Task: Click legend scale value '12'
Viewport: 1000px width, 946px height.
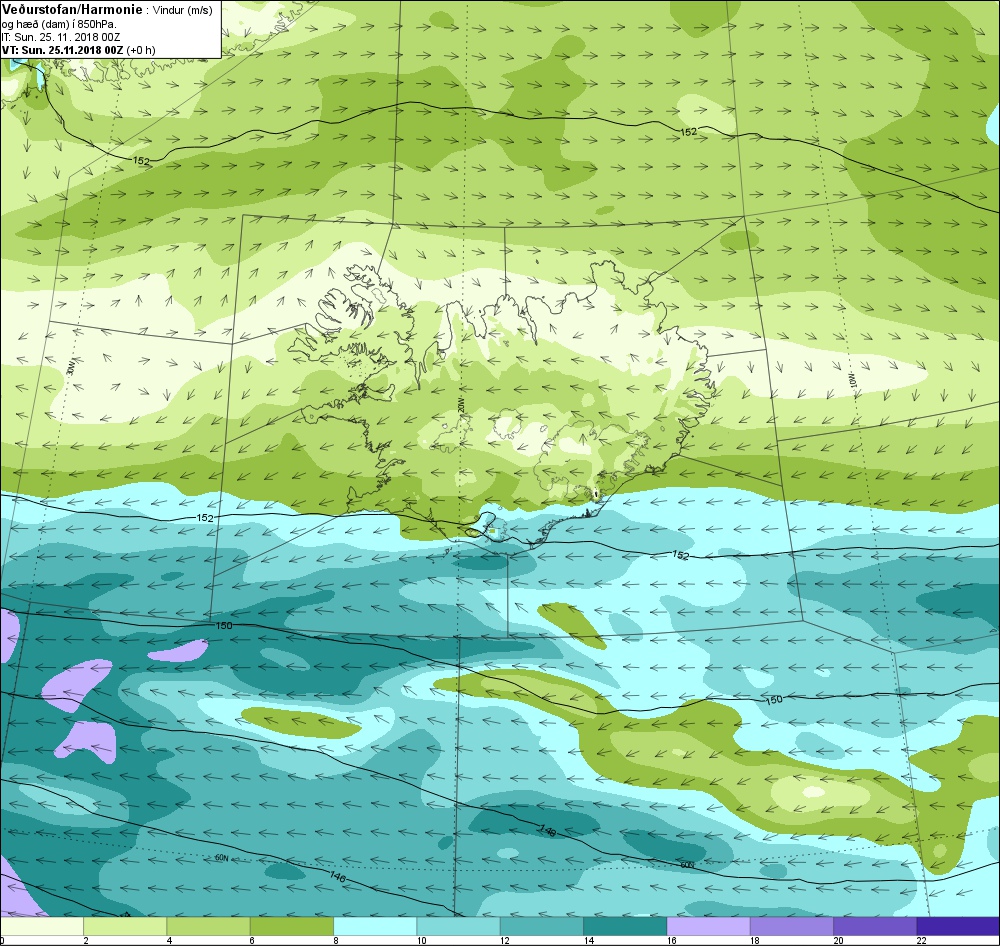Action: pos(506,940)
